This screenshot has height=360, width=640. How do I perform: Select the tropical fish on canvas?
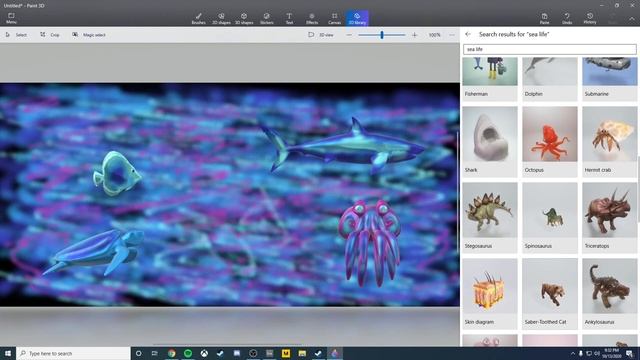[116, 173]
